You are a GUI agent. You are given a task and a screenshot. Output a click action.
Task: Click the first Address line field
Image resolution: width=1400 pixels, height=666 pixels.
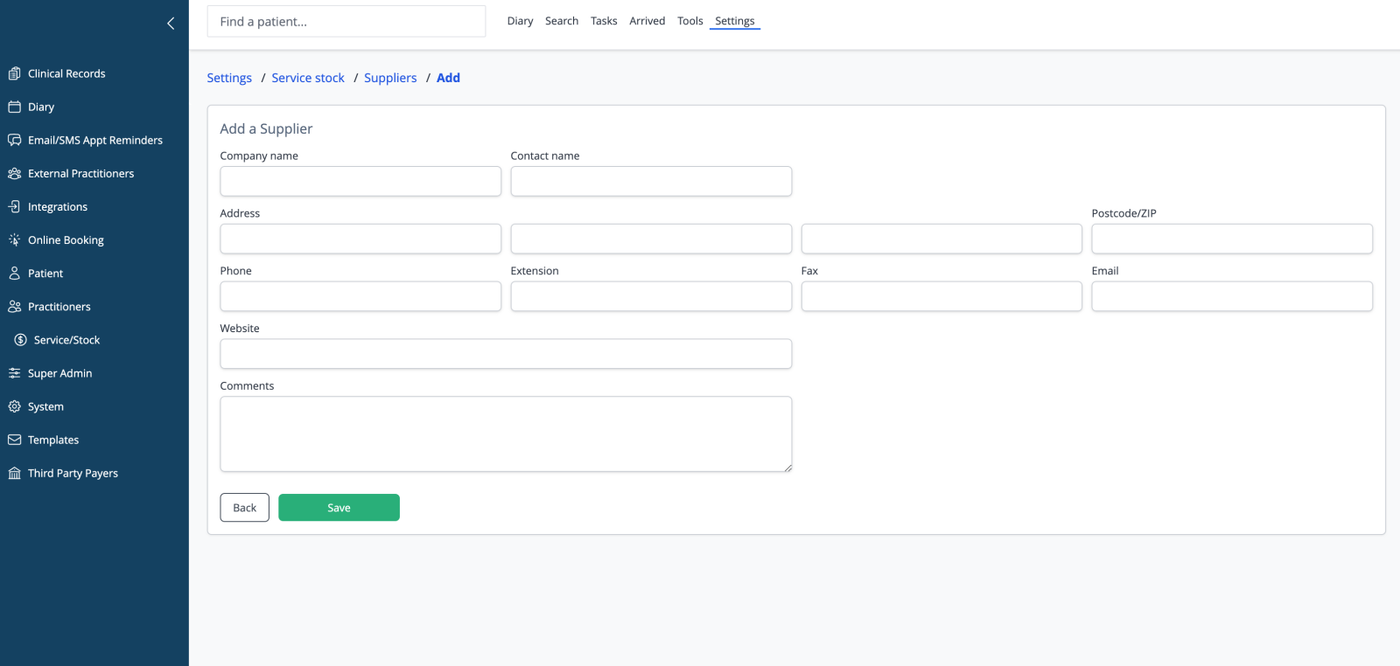coord(360,239)
